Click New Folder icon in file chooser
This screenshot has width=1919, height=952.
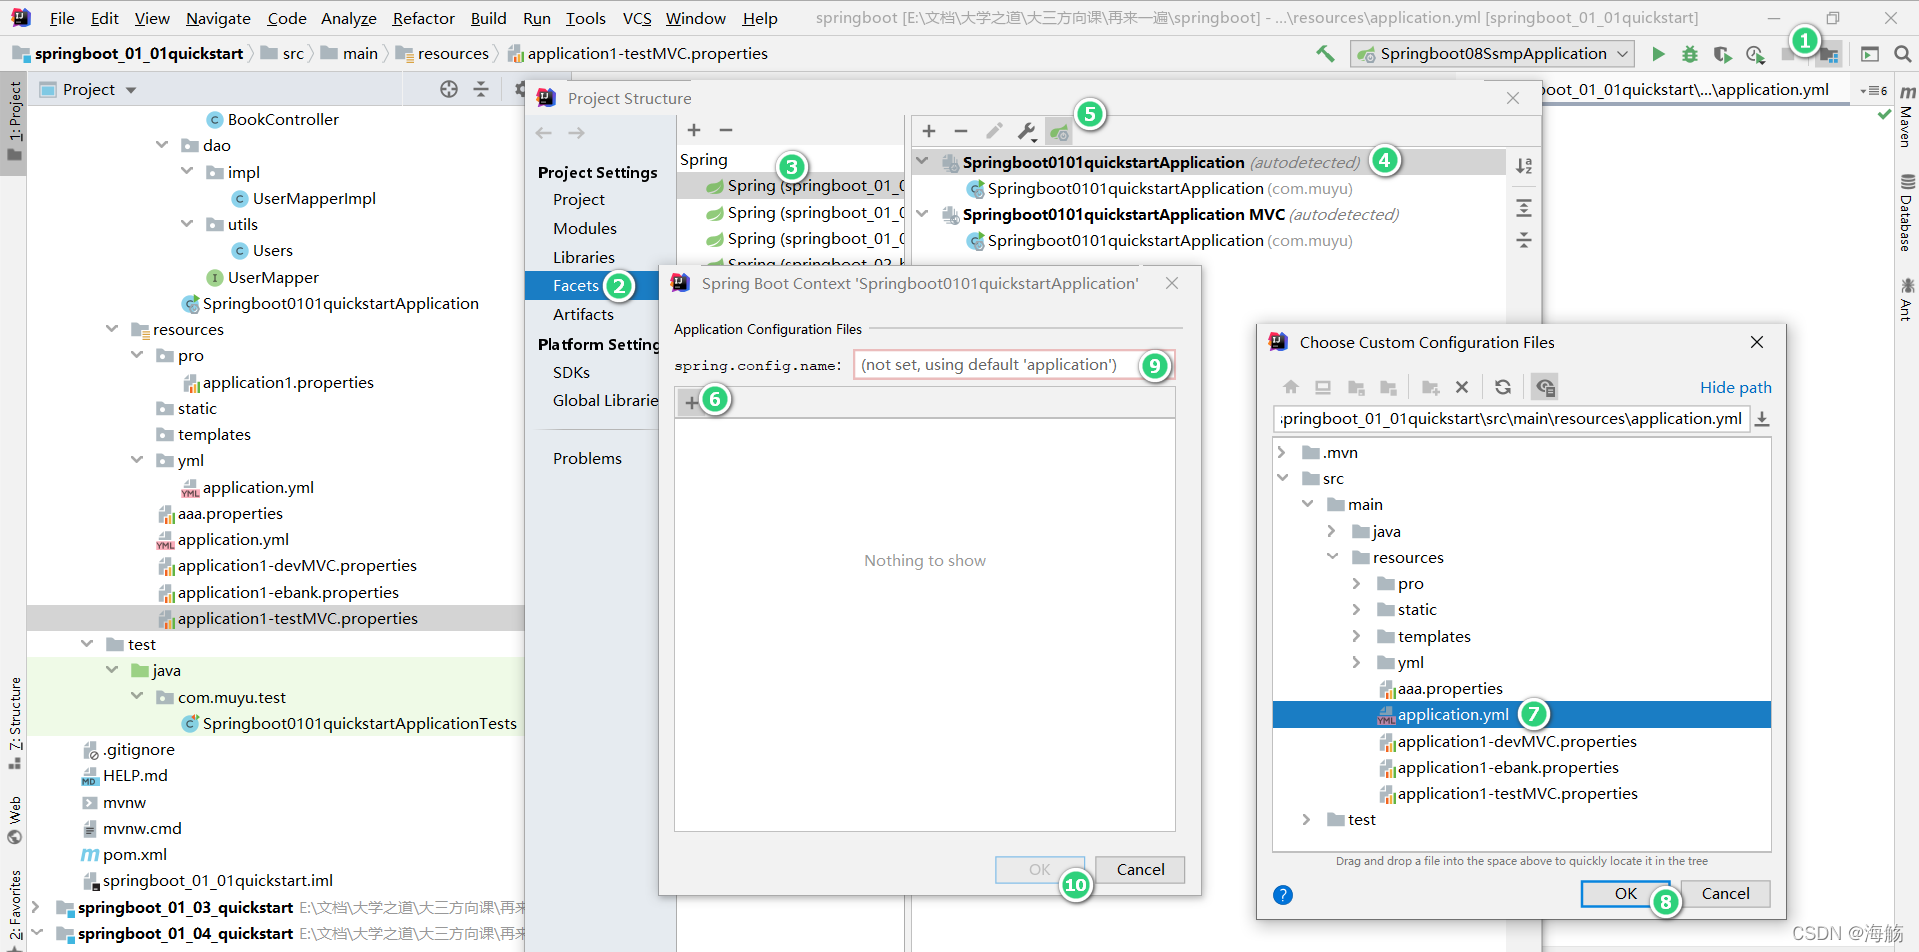coord(1431,387)
